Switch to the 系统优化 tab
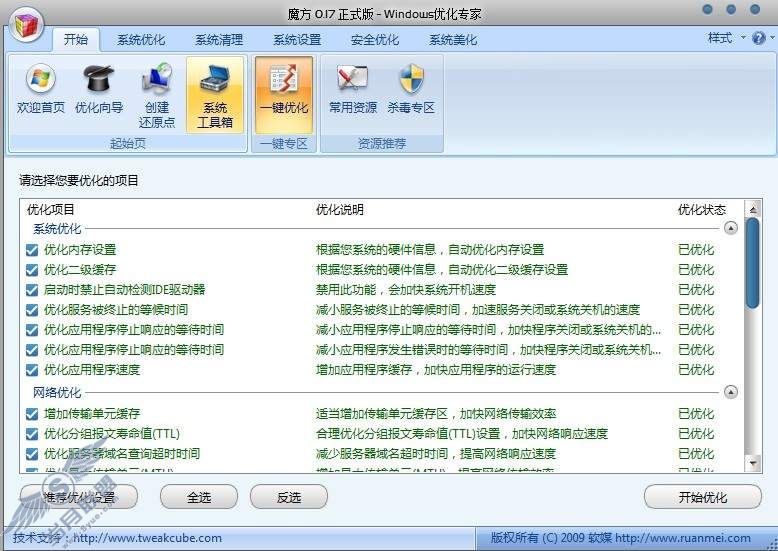The height and width of the screenshot is (551, 778). tap(141, 40)
